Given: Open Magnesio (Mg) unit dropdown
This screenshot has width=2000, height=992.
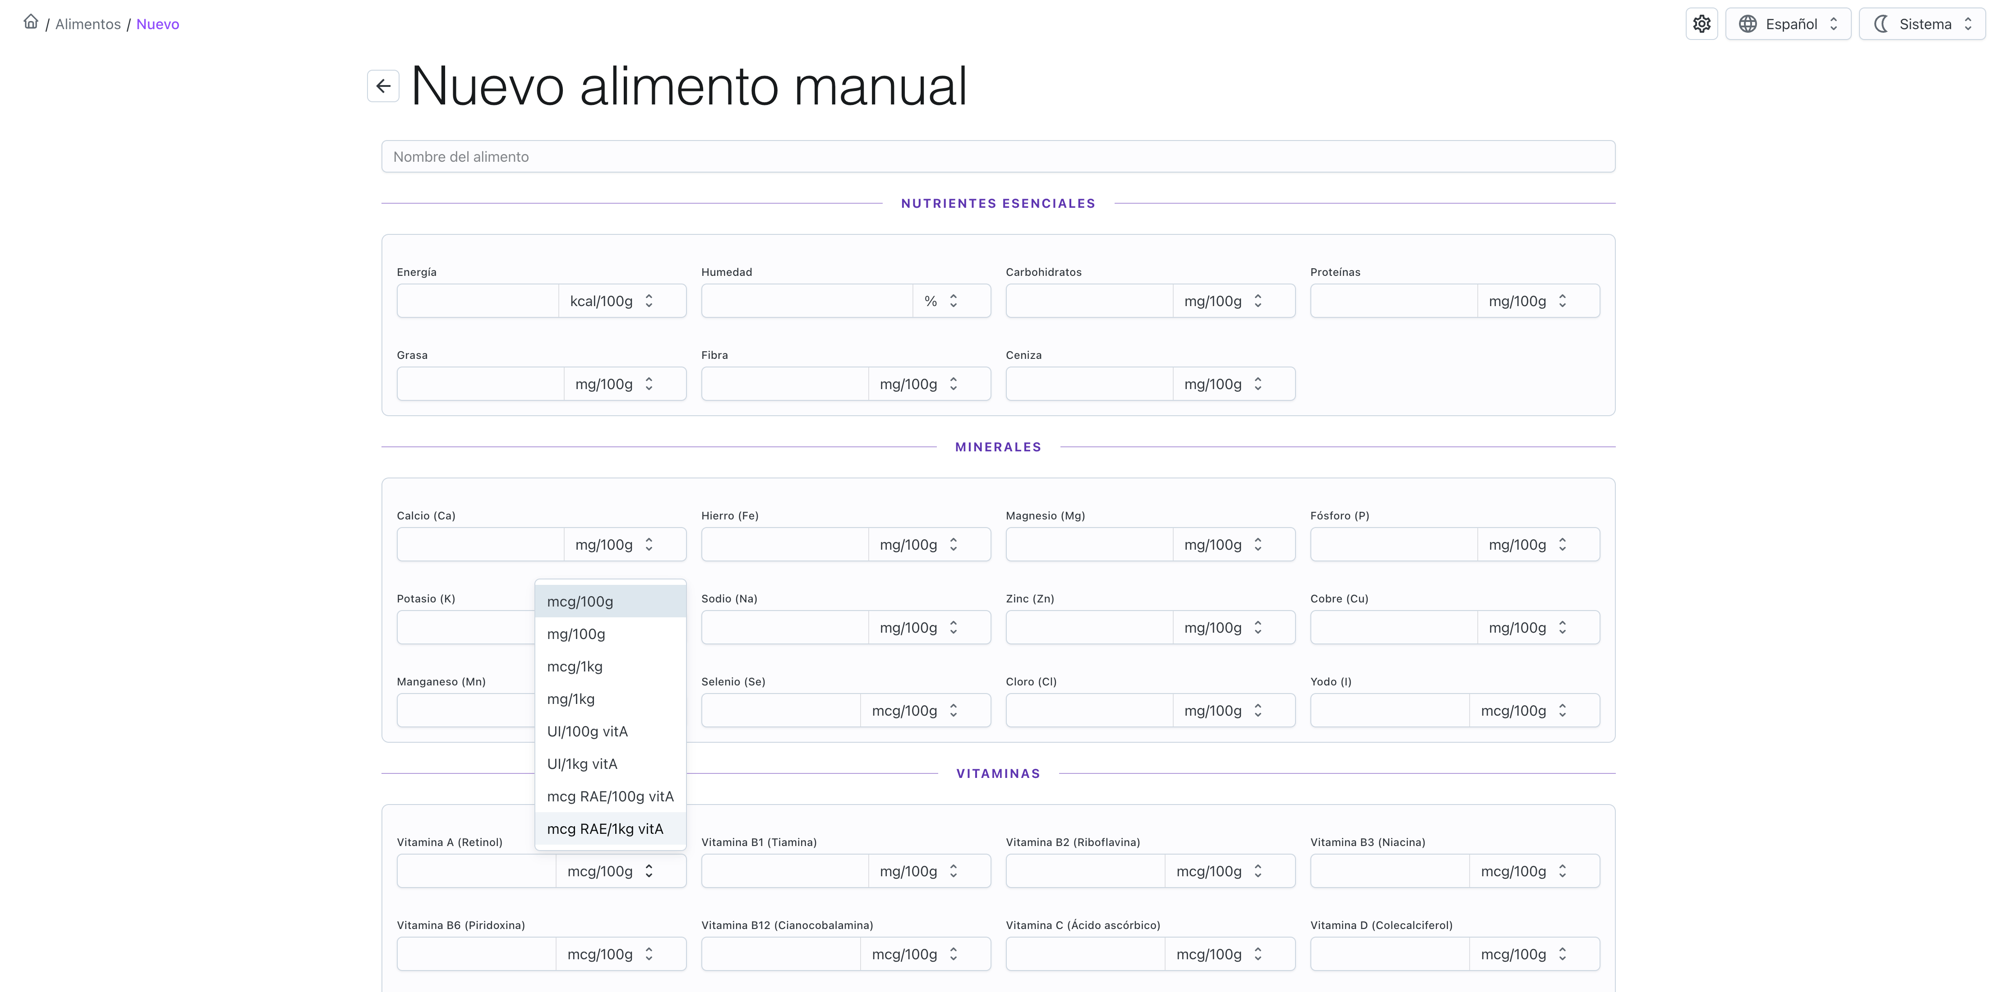Looking at the screenshot, I should [1233, 545].
